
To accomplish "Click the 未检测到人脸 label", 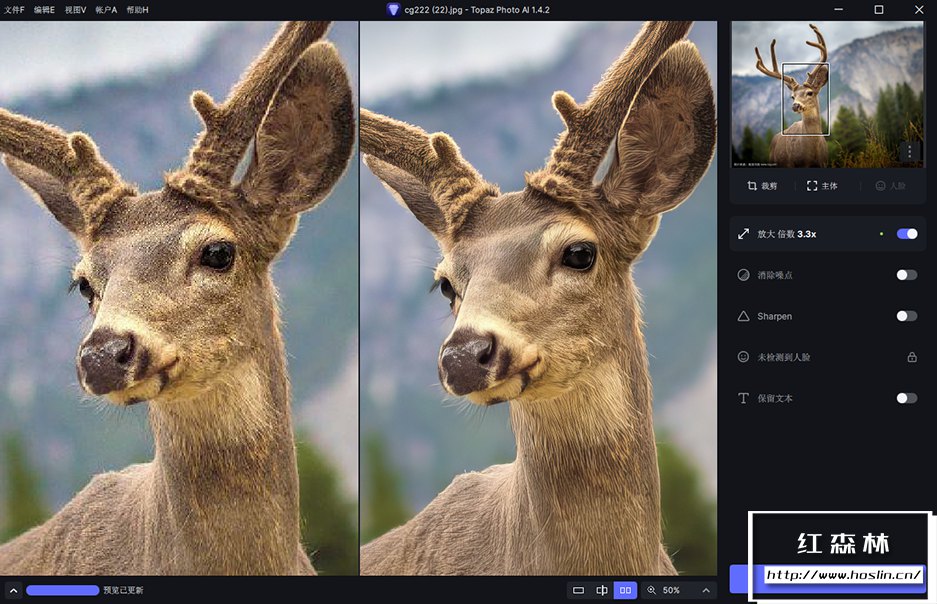I will click(x=783, y=357).
